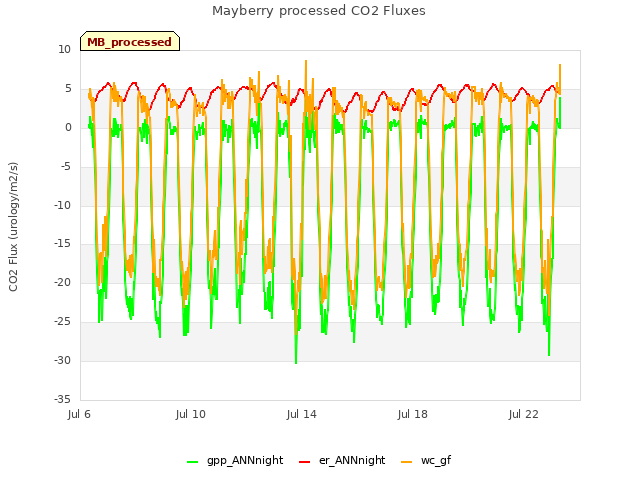
Task: Click the orange wc_gf legend swatch
Action: click(x=407, y=462)
